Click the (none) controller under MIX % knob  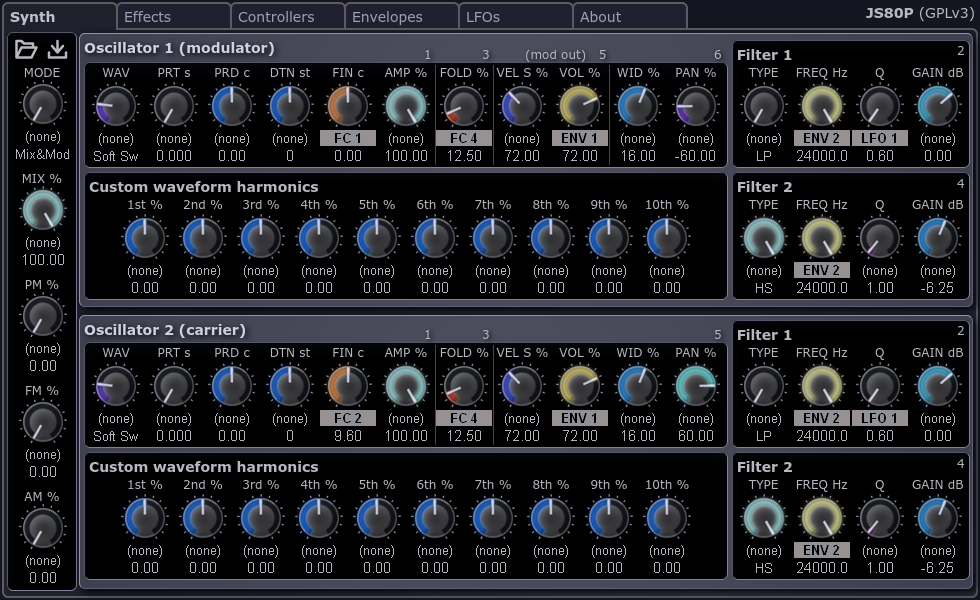pos(42,242)
